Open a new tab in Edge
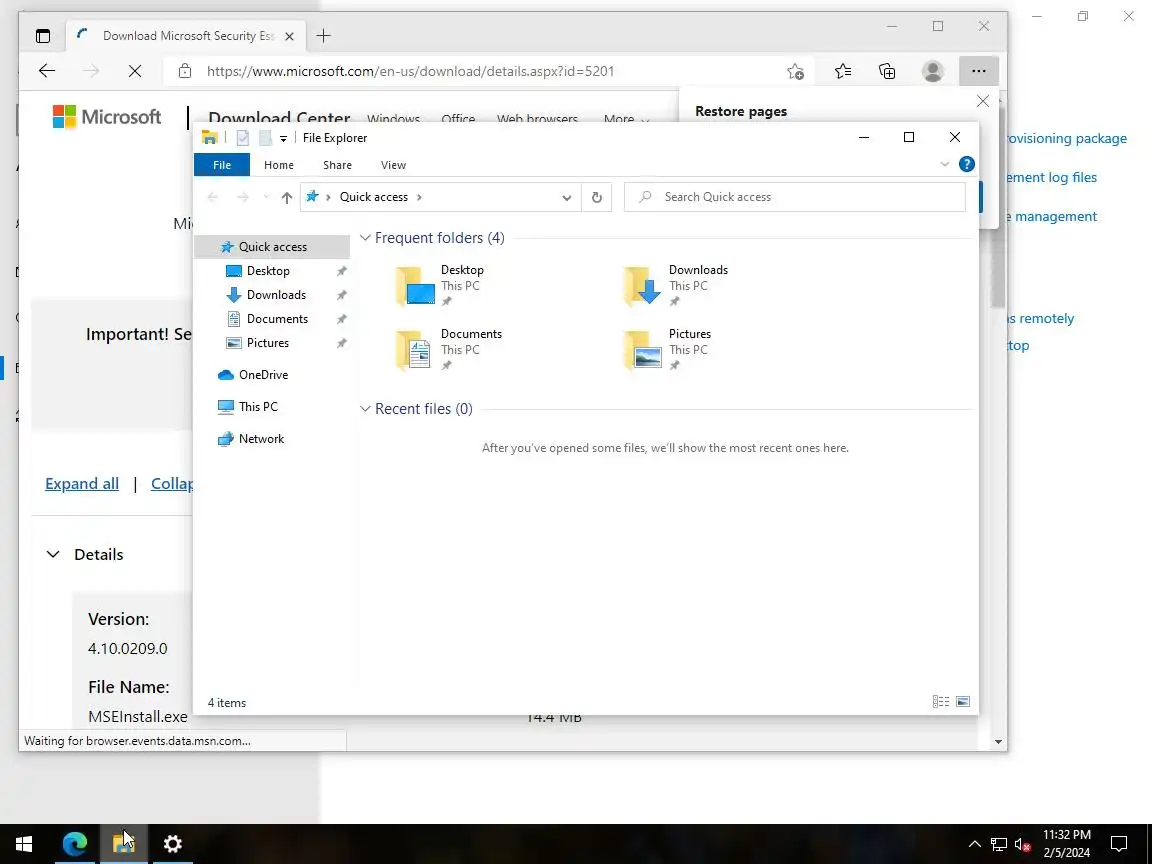The height and width of the screenshot is (864, 1152). (x=323, y=35)
